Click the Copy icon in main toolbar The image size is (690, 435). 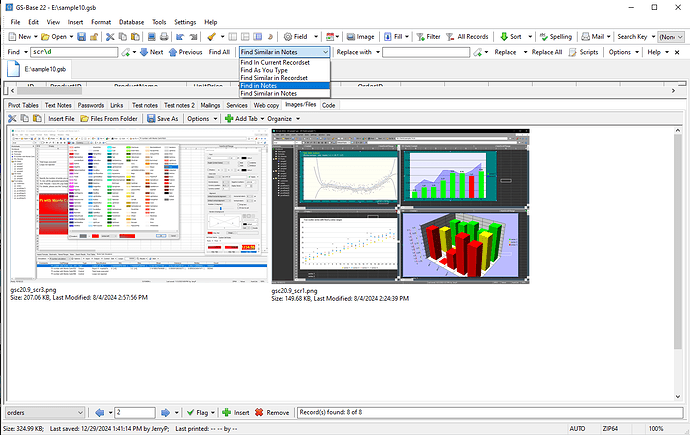(x=123, y=37)
